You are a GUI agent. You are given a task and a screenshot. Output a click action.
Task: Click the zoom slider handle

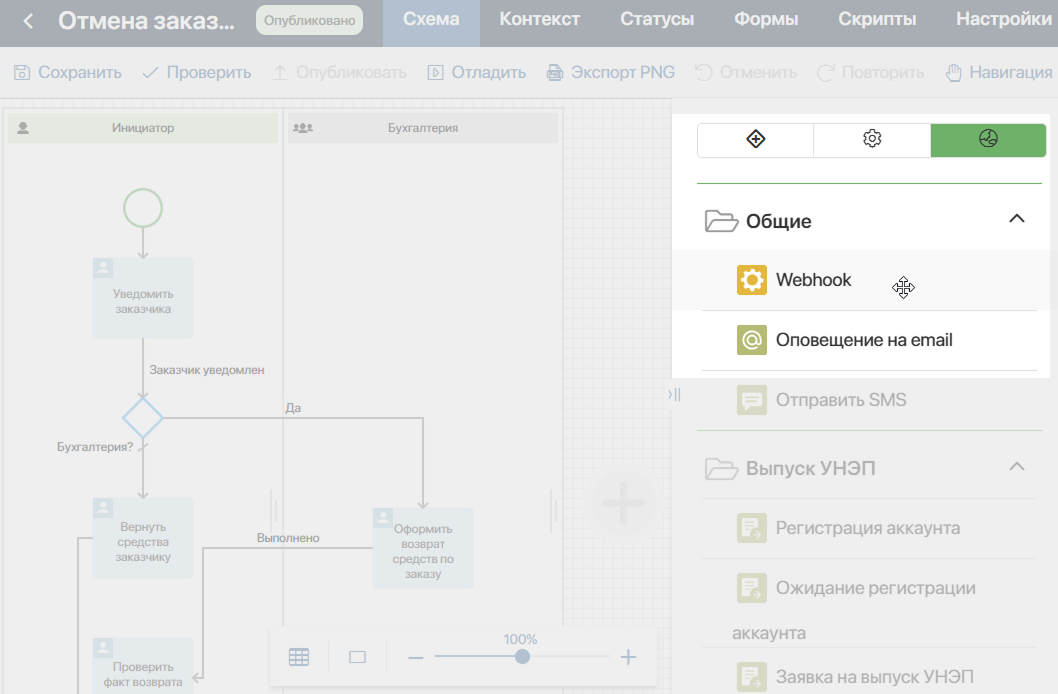click(522, 657)
